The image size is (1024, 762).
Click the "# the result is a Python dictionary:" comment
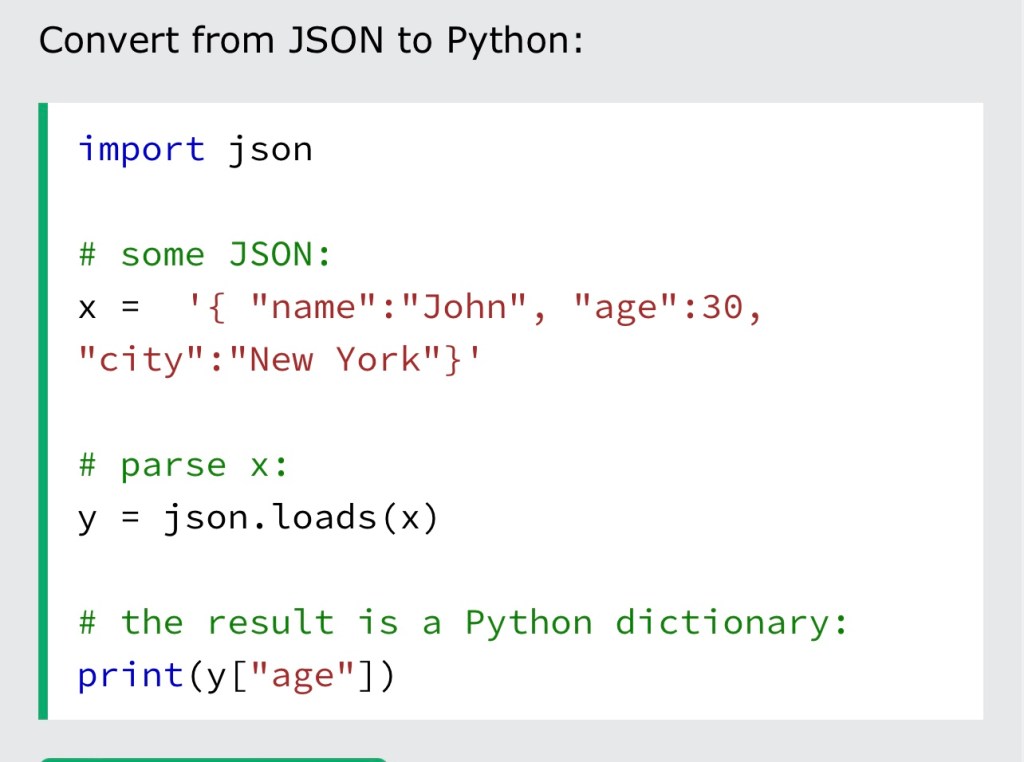pos(463,623)
